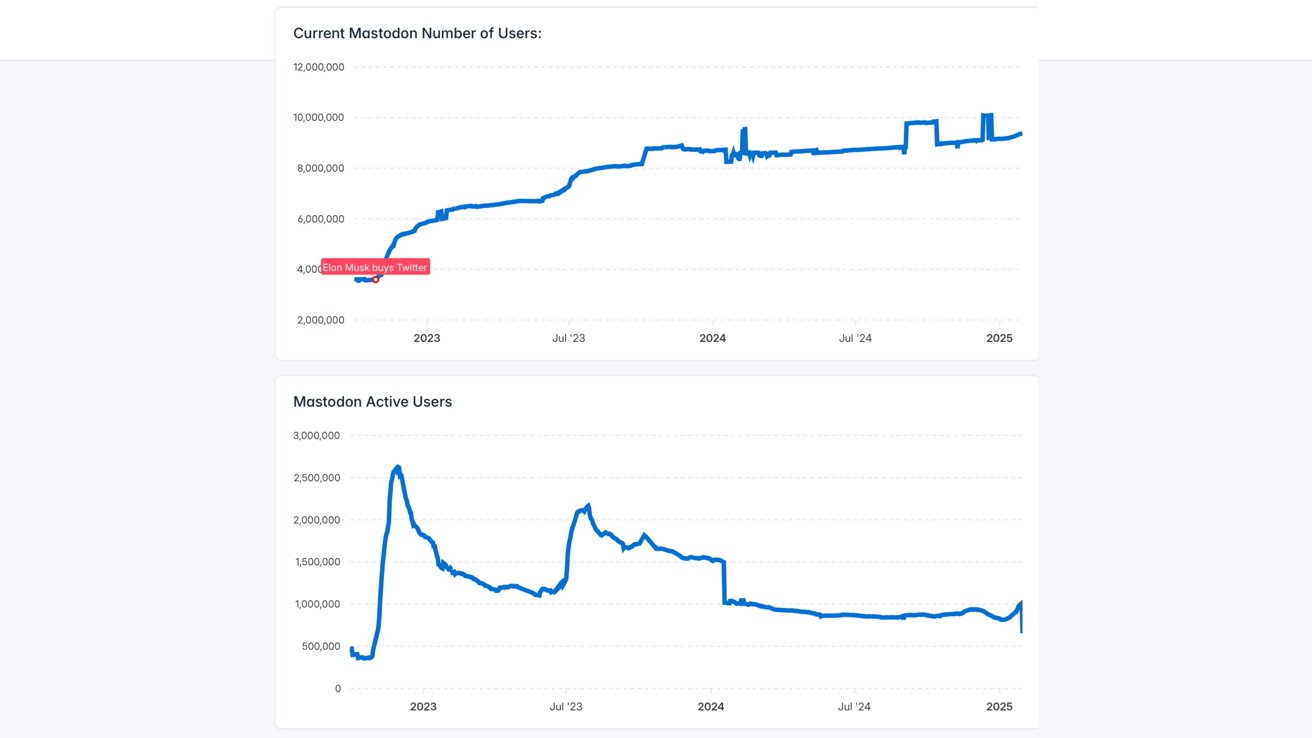Click the 6,000,000 y-axis label
The height and width of the screenshot is (738, 1312).
pos(319,219)
